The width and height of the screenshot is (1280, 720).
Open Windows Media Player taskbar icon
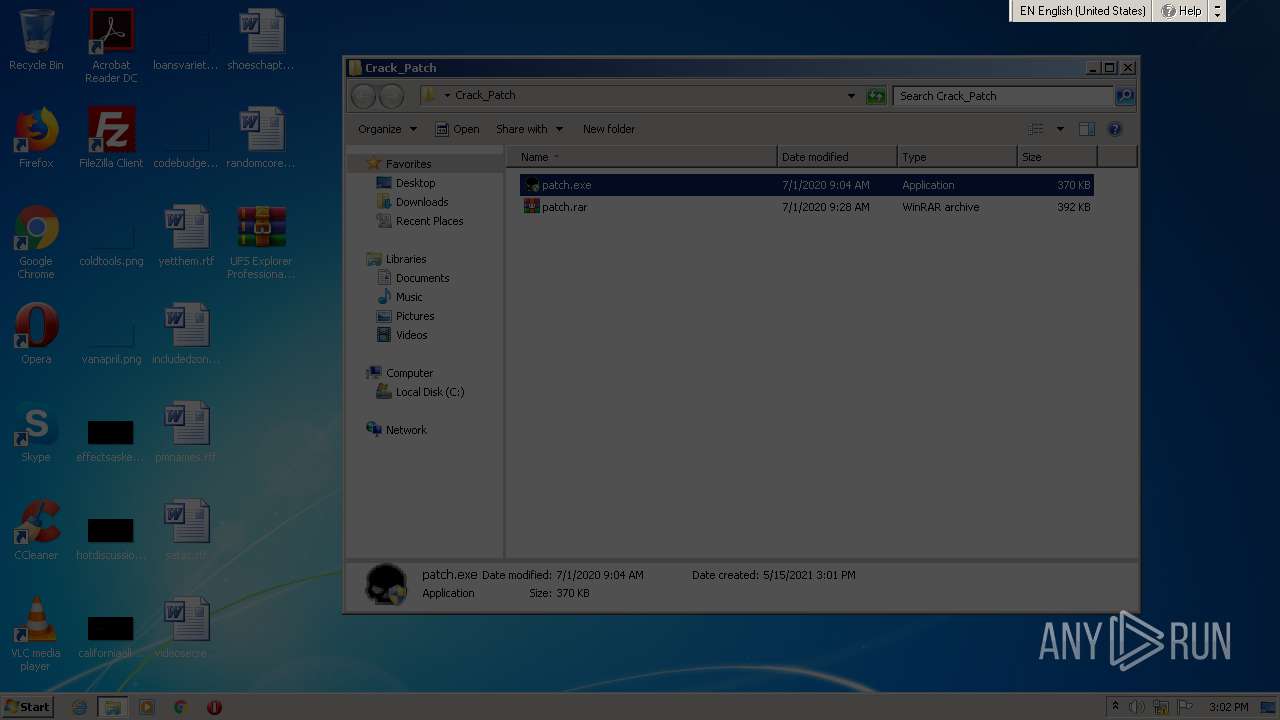[x=147, y=707]
